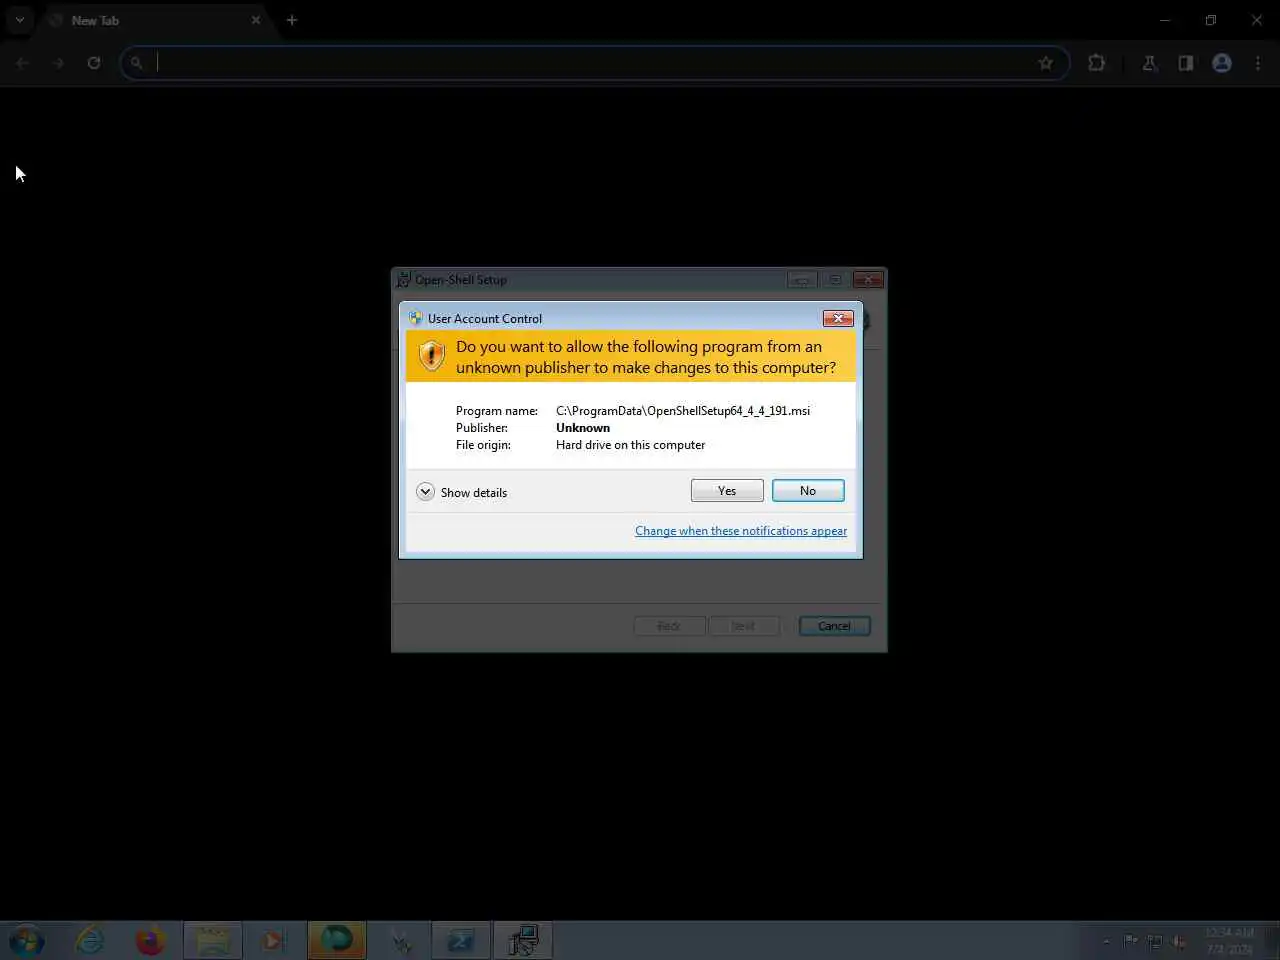Click Cancel in Open-Shell Setup window

(x=834, y=626)
